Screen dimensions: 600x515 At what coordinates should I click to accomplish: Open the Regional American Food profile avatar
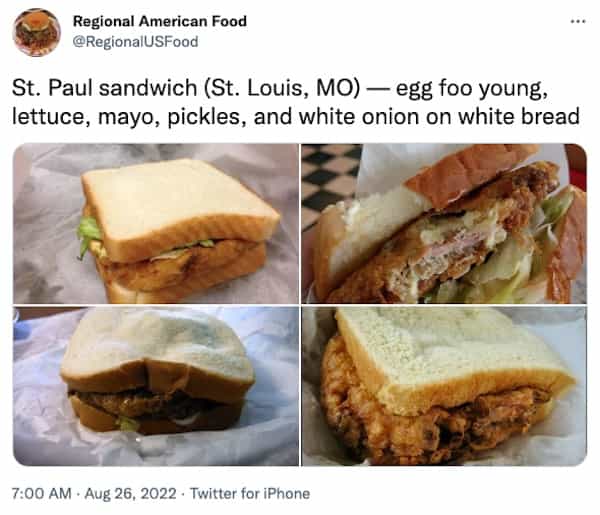36,33
